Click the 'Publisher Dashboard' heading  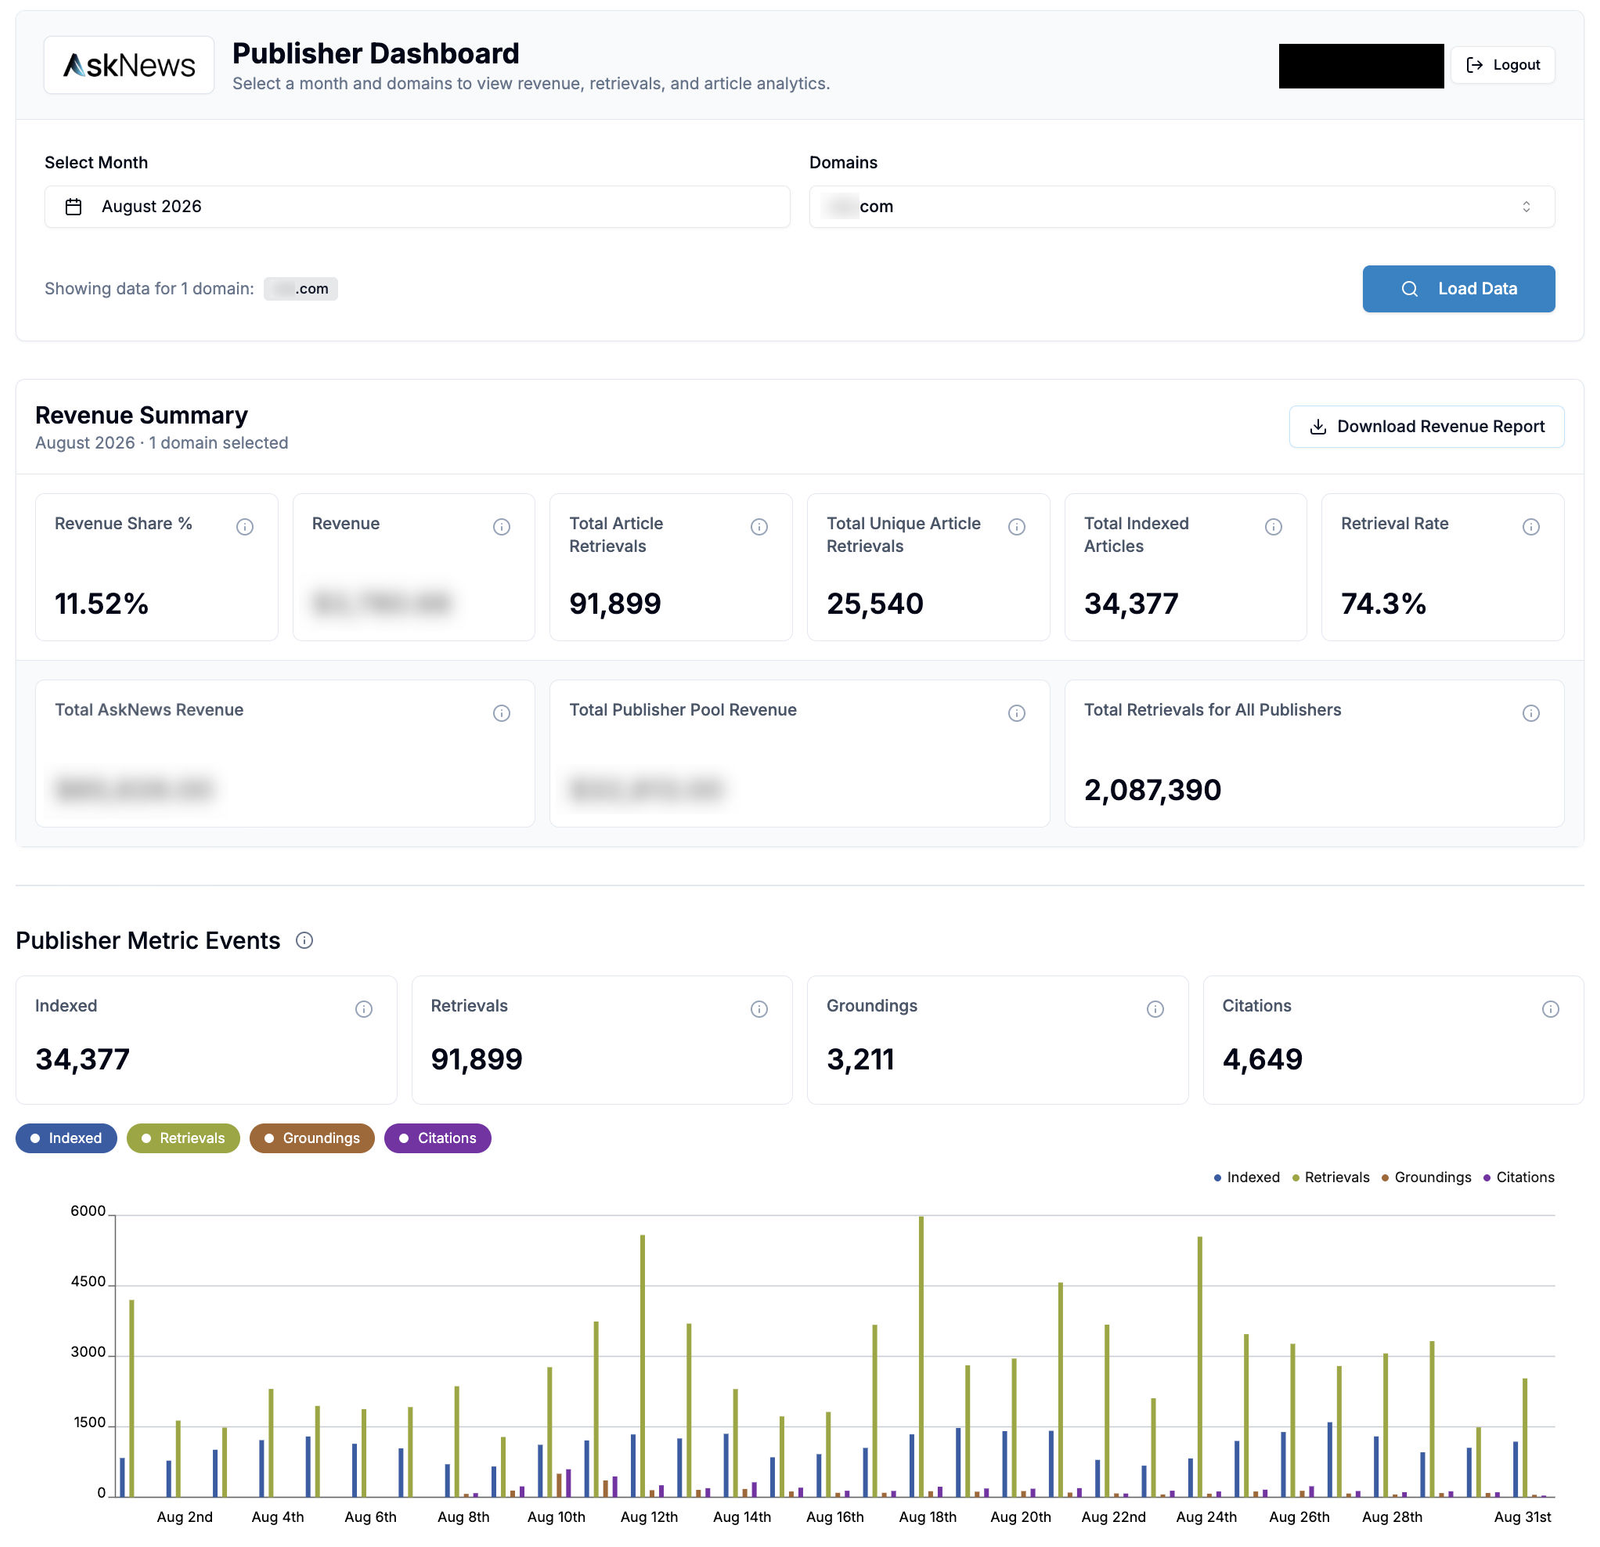[x=376, y=53]
